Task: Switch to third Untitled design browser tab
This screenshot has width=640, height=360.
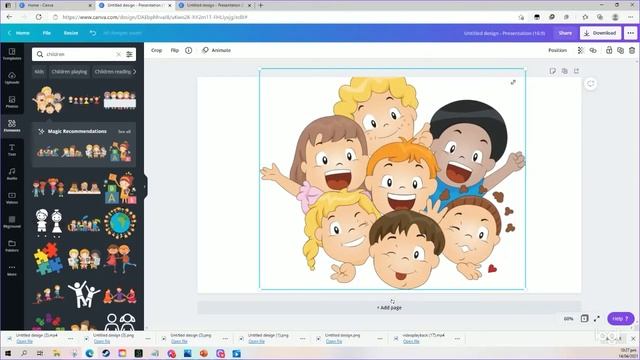Action: pyautogui.click(x=216, y=5)
